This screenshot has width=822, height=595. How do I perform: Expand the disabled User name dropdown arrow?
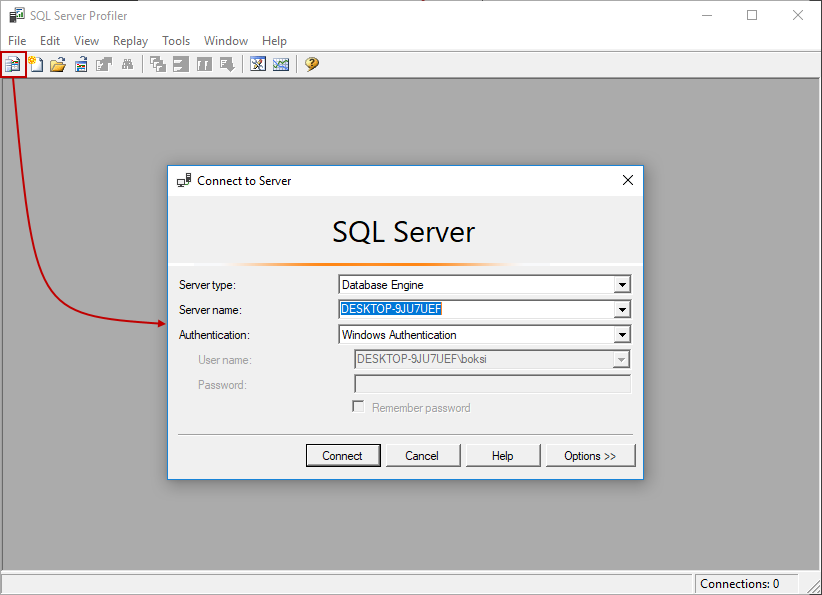point(621,360)
